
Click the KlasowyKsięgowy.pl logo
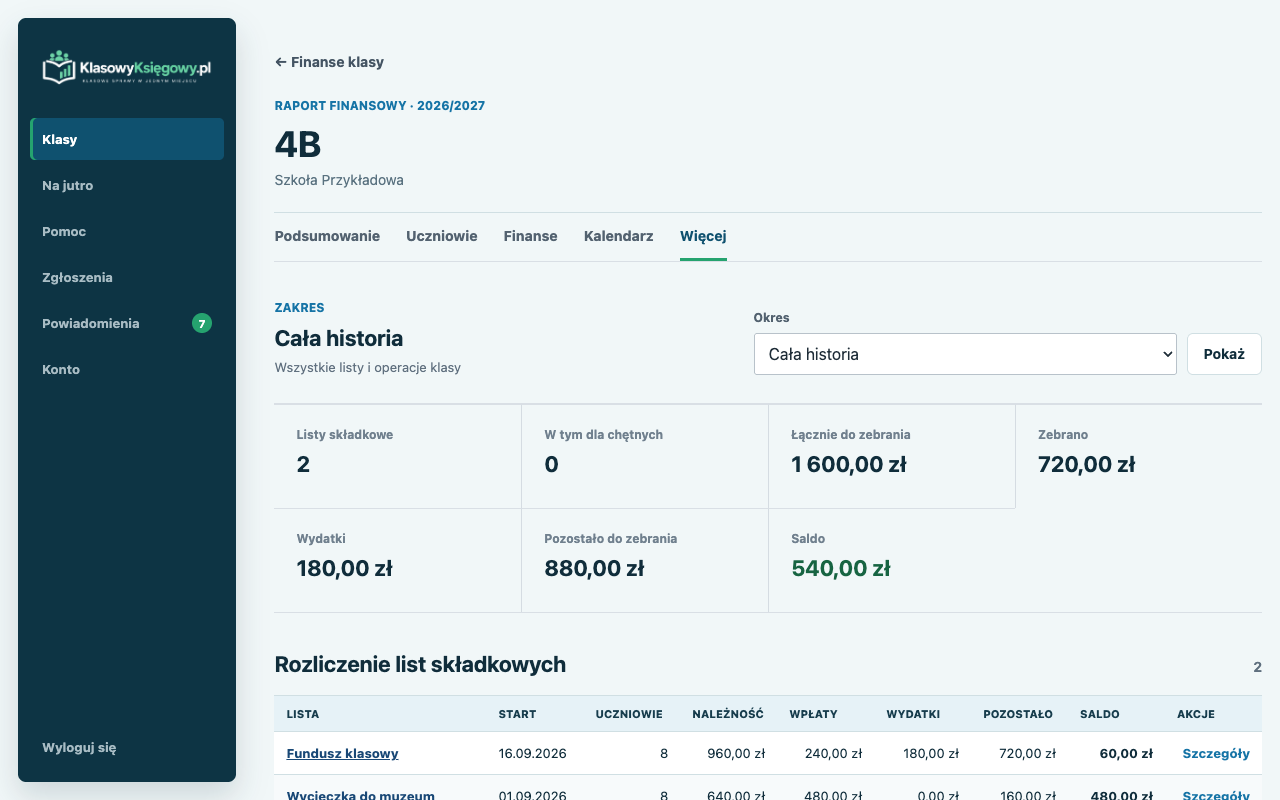(x=127, y=67)
